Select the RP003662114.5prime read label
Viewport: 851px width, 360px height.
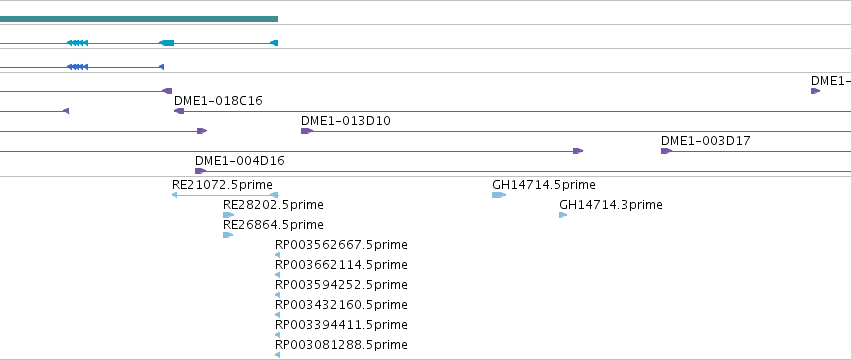(341, 265)
